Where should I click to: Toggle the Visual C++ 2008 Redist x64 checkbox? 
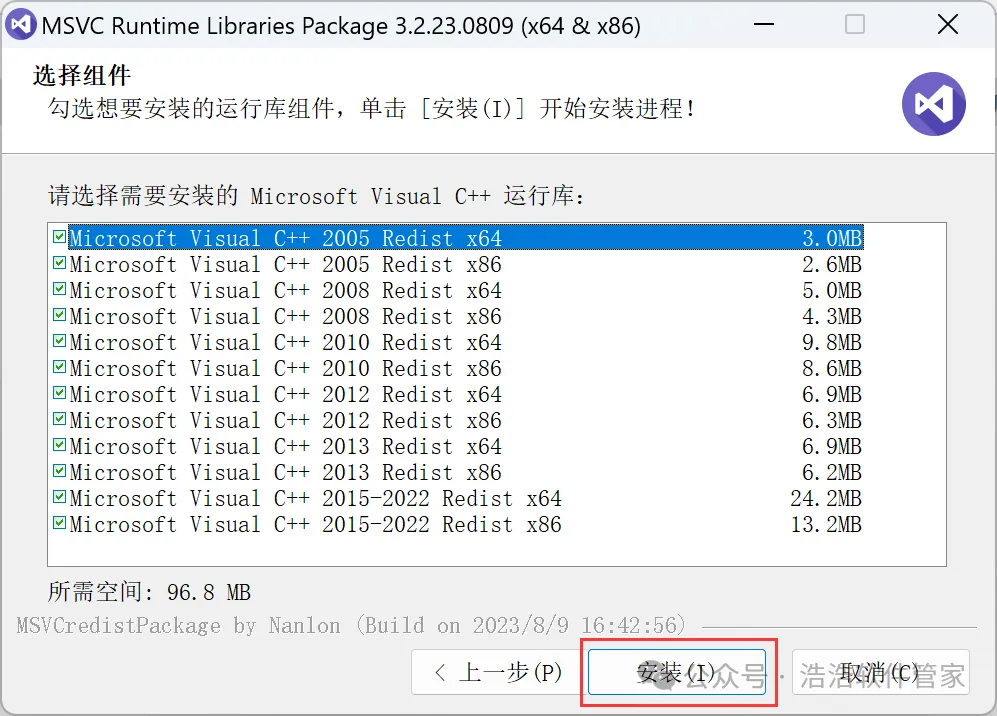click(59, 289)
